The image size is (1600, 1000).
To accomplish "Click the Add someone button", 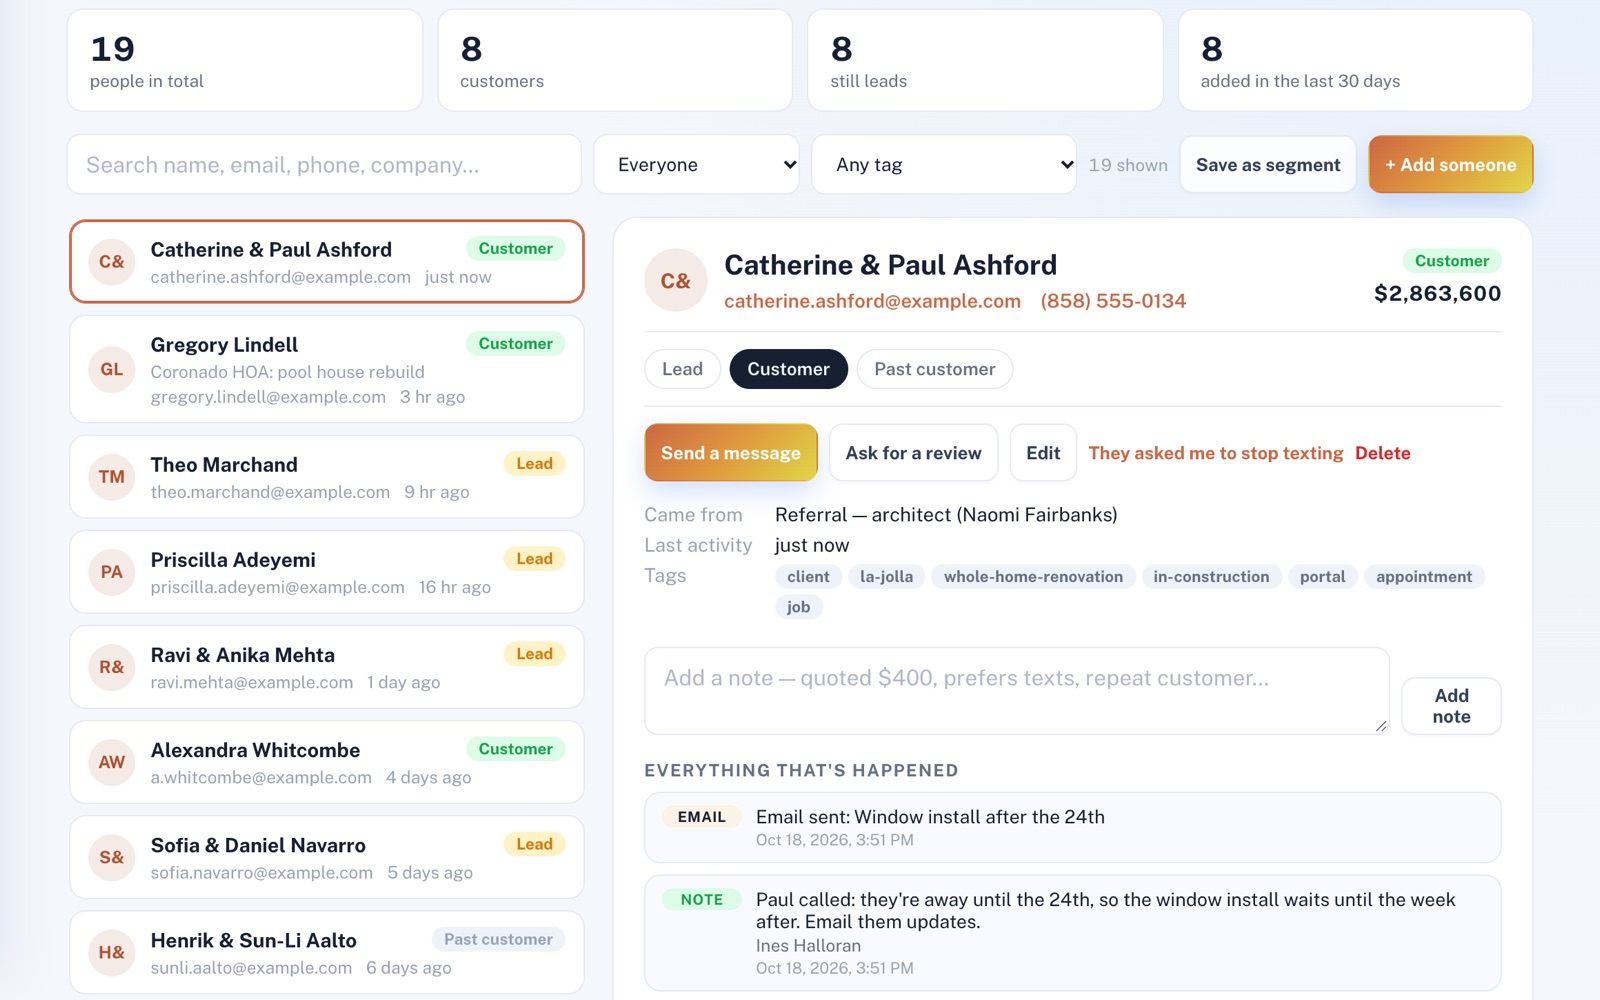I will [x=1451, y=165].
